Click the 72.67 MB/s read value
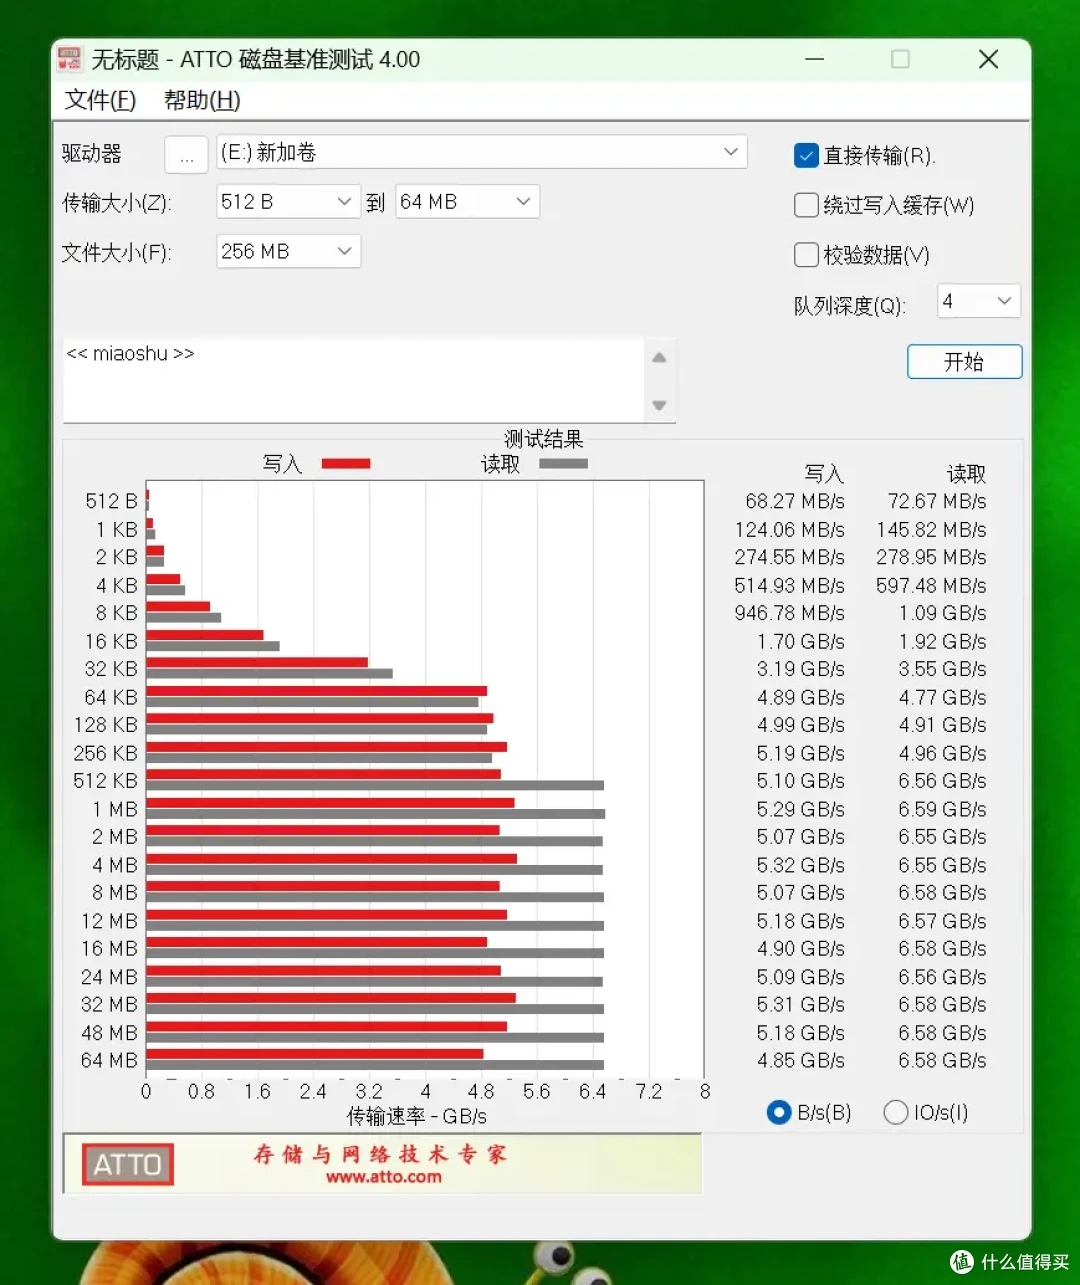 tap(937, 501)
